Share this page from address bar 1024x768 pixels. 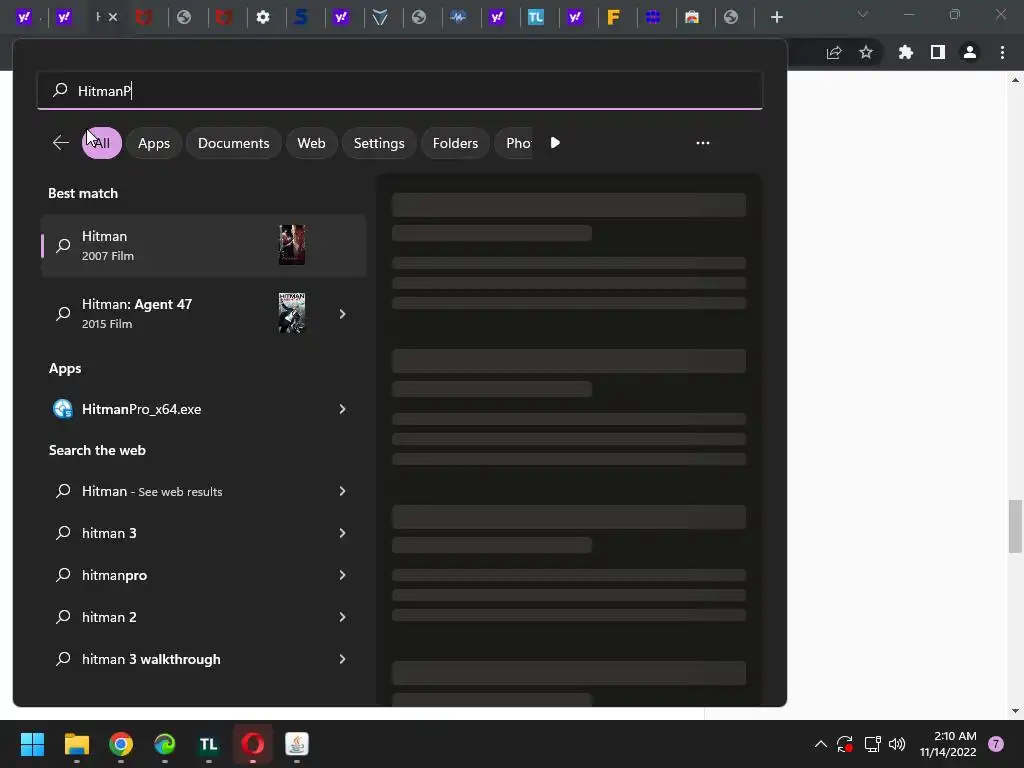[x=834, y=53]
